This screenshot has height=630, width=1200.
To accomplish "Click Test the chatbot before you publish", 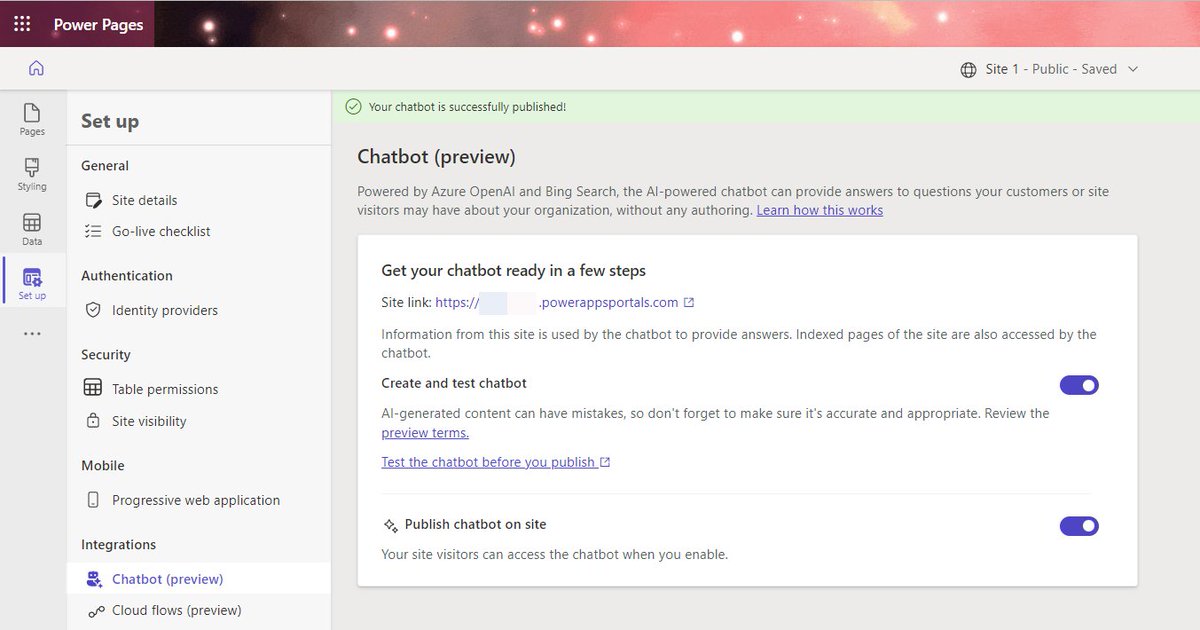I will 496,462.
